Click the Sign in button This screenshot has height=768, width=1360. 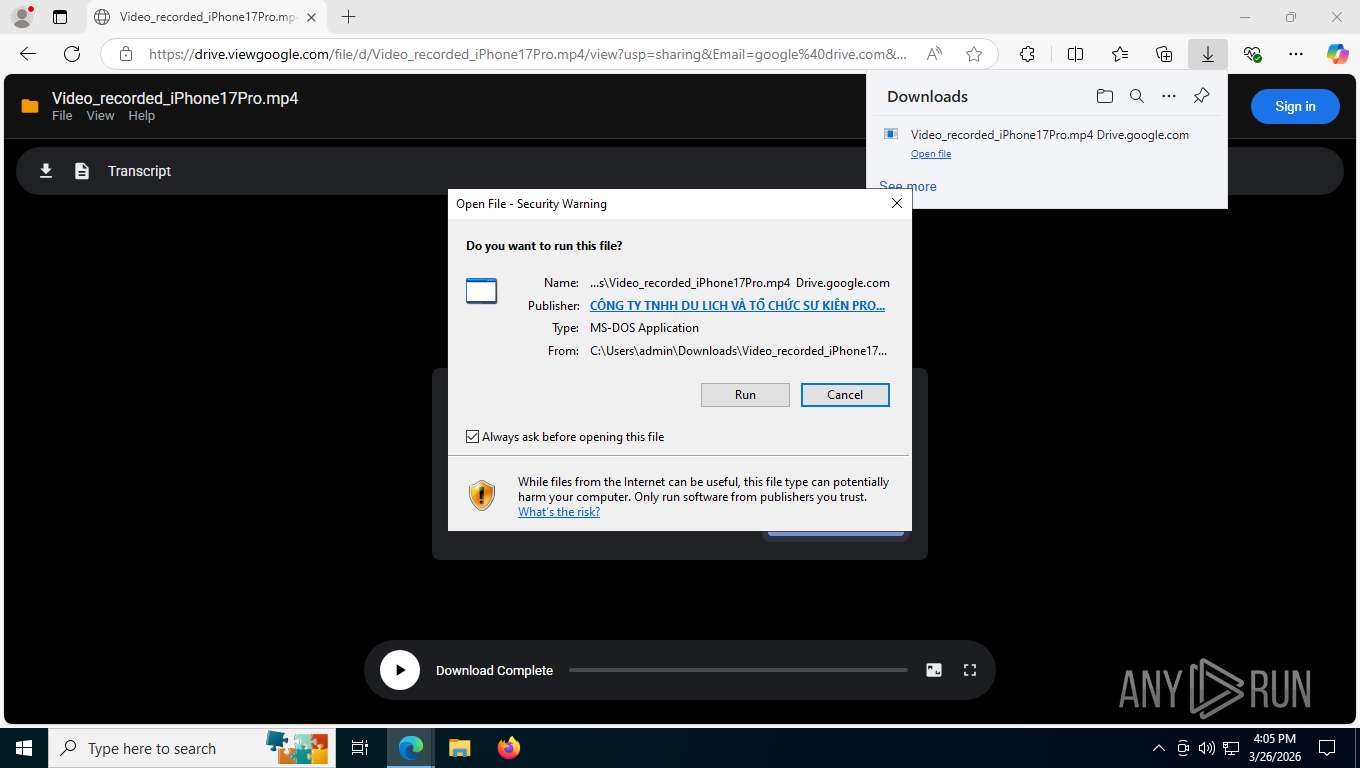pos(1295,106)
